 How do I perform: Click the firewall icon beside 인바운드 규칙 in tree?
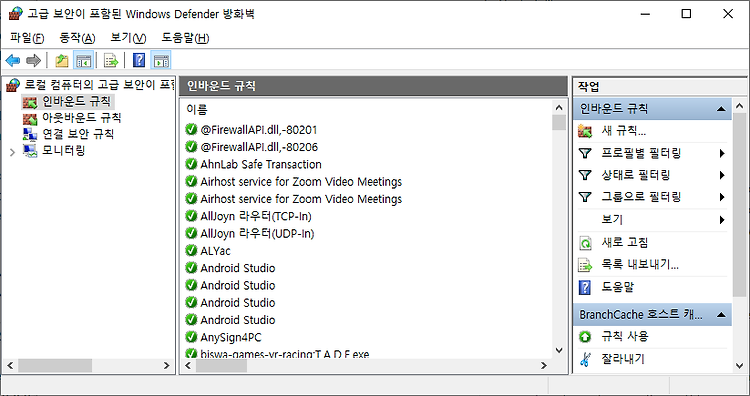[x=30, y=102]
